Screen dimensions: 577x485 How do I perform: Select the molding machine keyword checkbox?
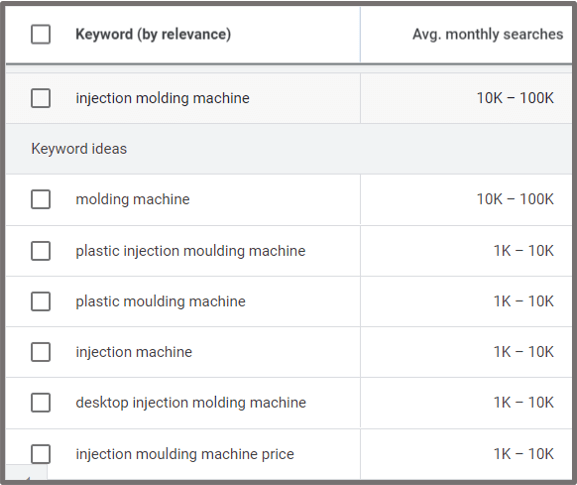tap(41, 199)
